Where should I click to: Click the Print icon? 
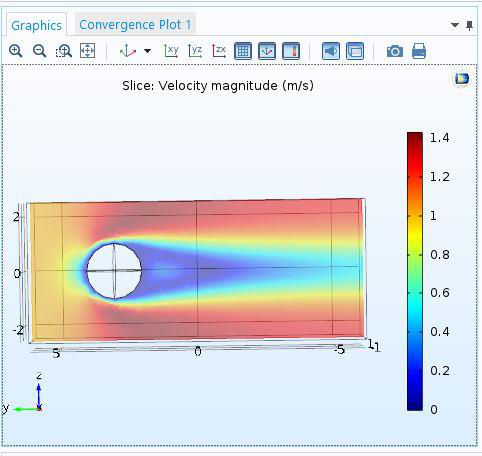419,51
